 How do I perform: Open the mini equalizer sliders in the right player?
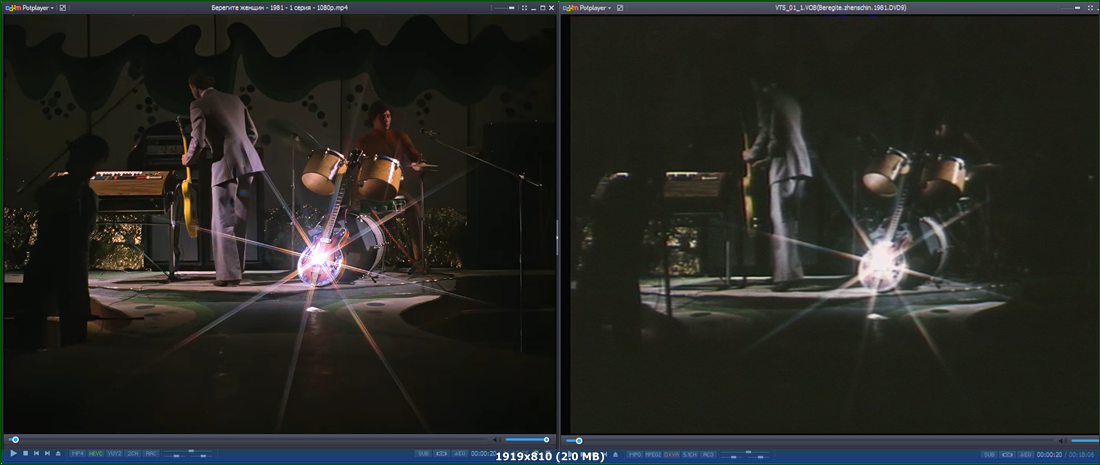click(x=745, y=454)
